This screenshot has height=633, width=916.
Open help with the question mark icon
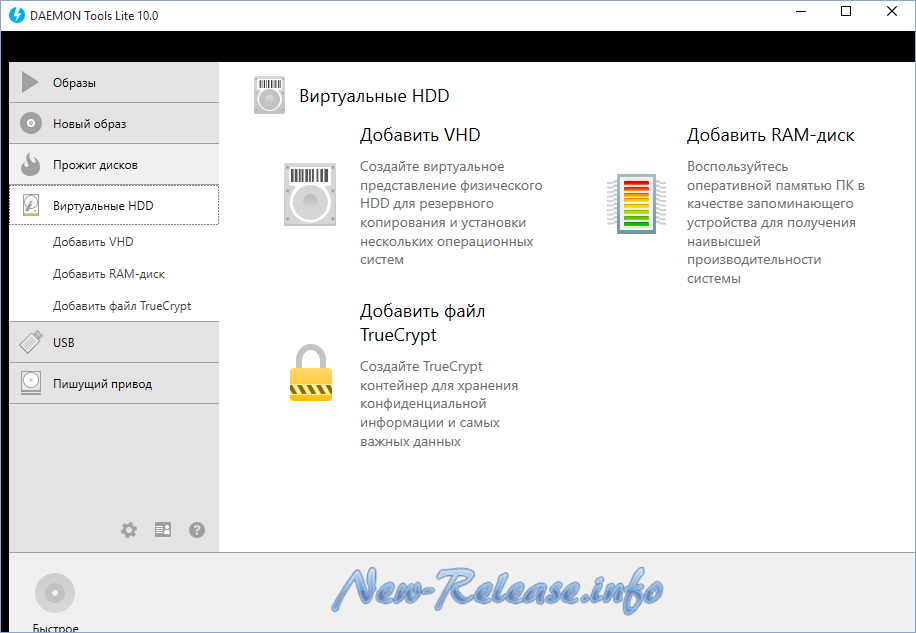tap(197, 530)
